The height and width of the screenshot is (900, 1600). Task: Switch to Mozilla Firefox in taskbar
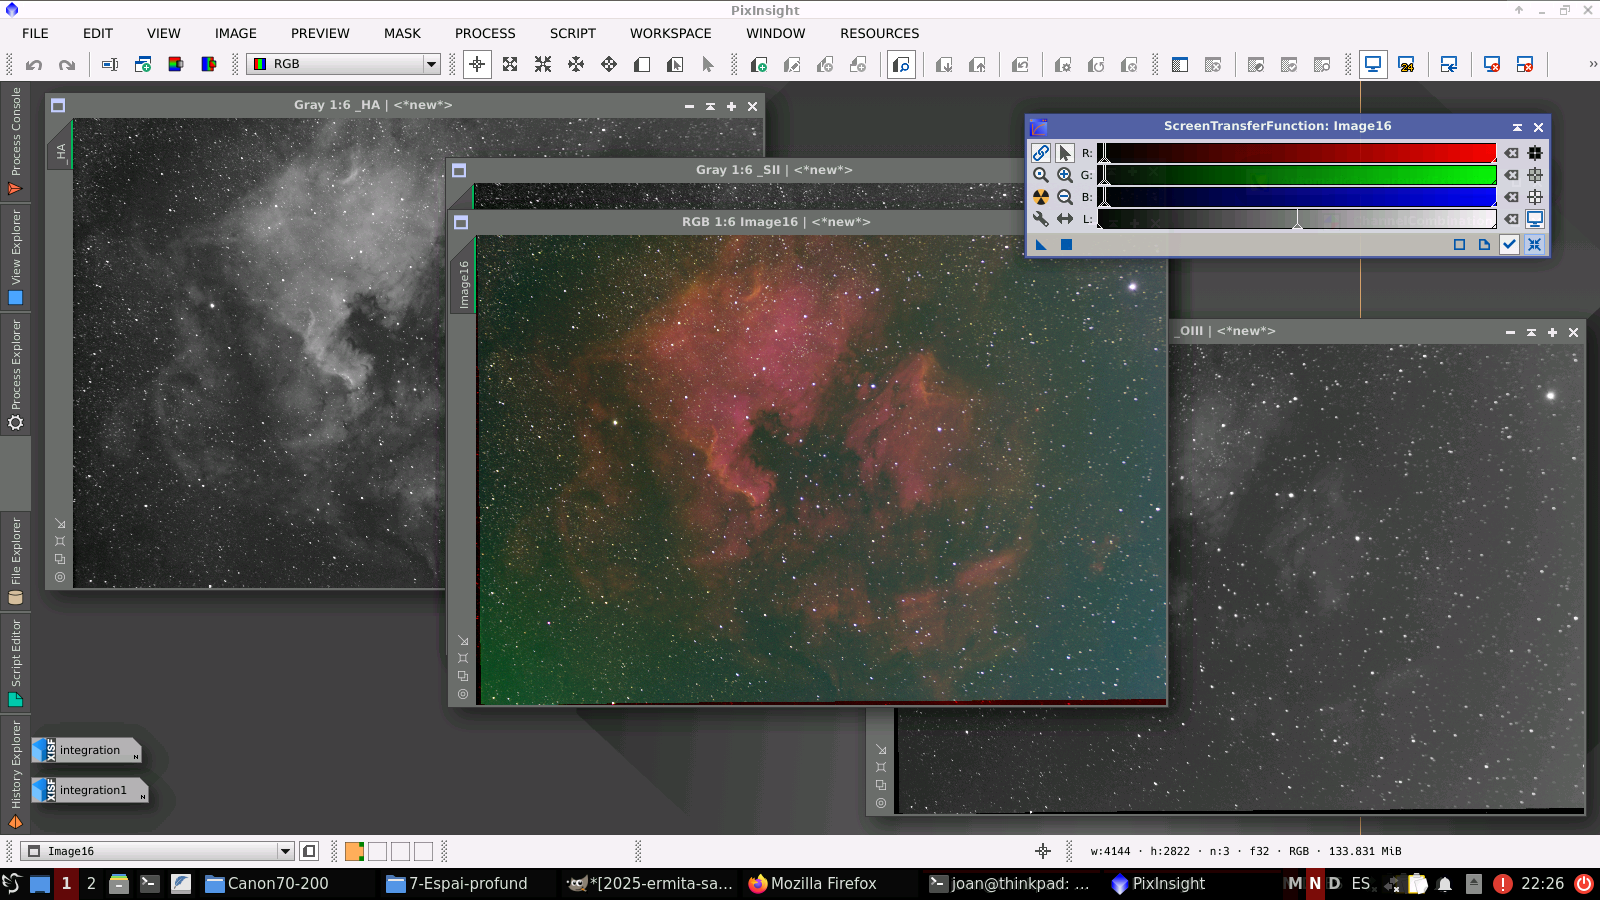812,883
